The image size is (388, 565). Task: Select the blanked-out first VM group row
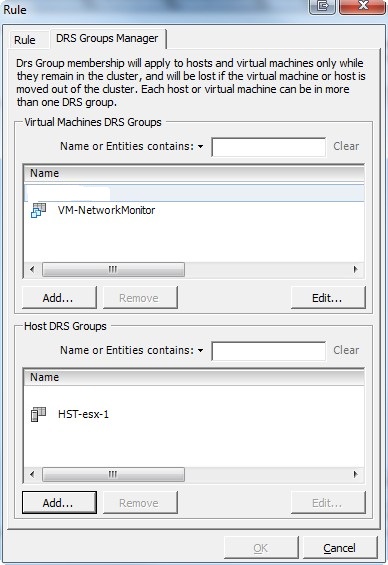click(194, 193)
